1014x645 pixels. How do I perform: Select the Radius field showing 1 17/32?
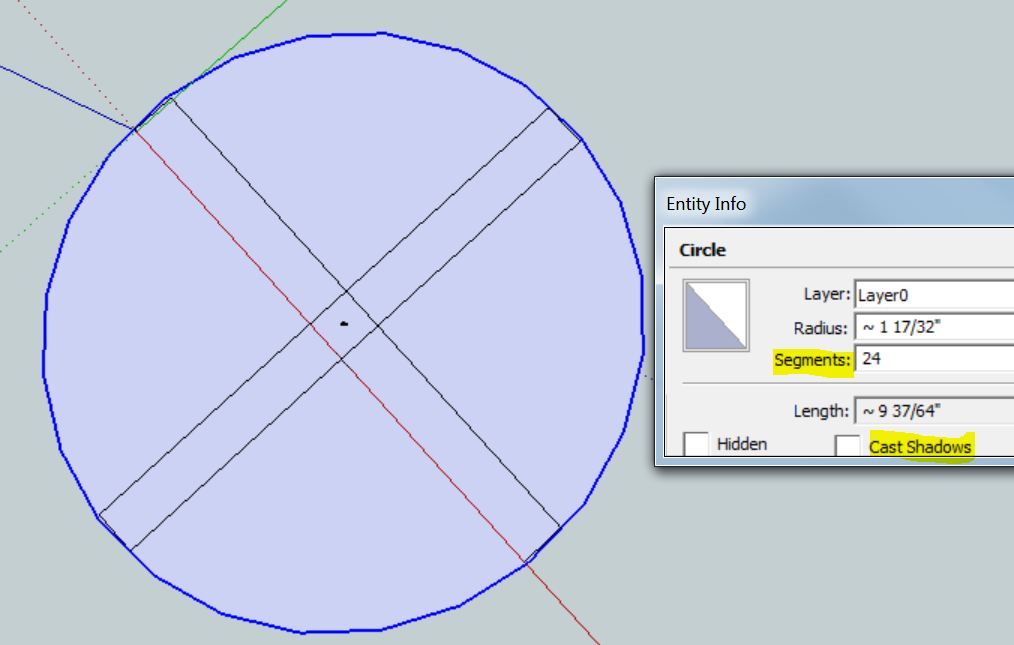(930, 326)
